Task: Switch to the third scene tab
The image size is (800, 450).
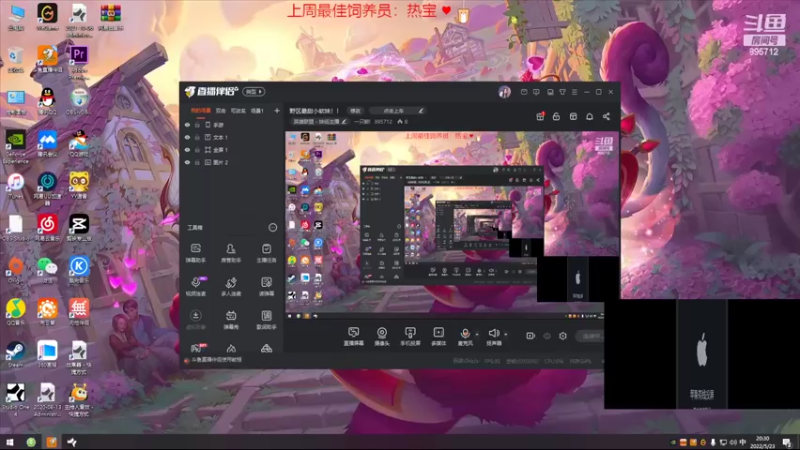Action: click(x=238, y=111)
